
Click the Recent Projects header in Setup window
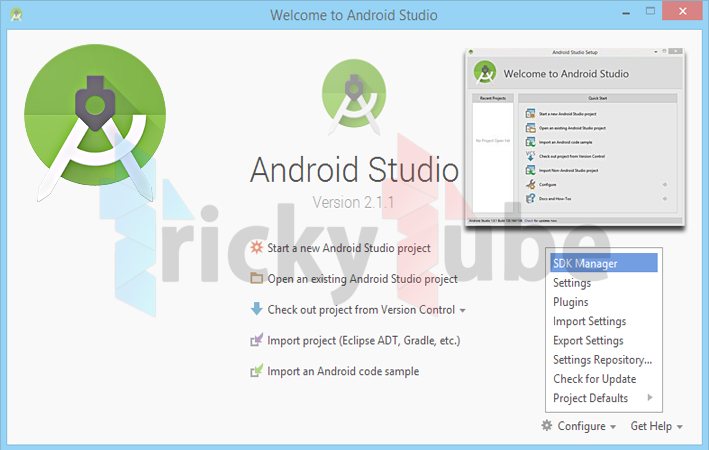(x=493, y=98)
